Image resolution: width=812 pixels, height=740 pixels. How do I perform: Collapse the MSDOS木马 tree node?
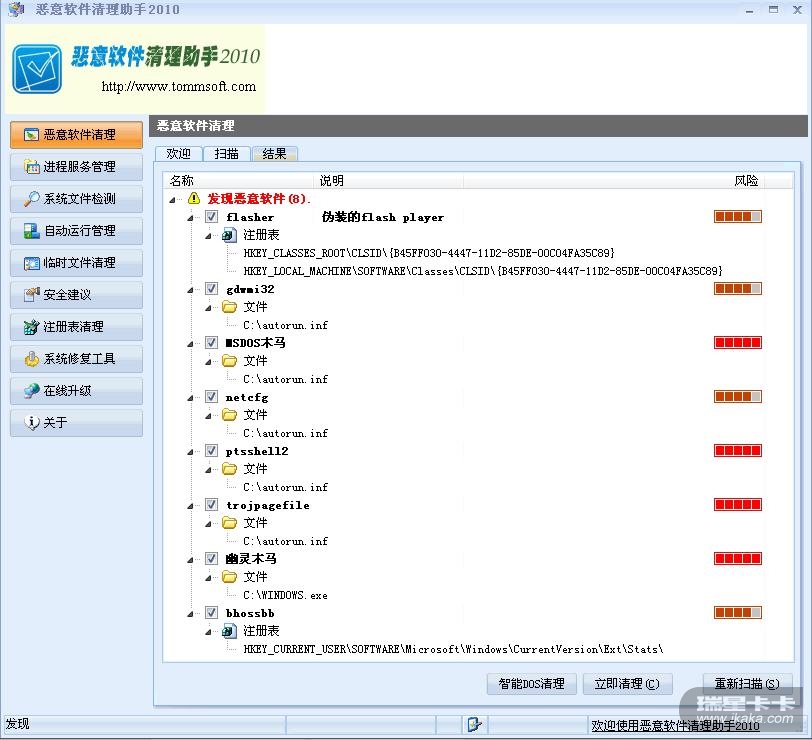(190, 344)
